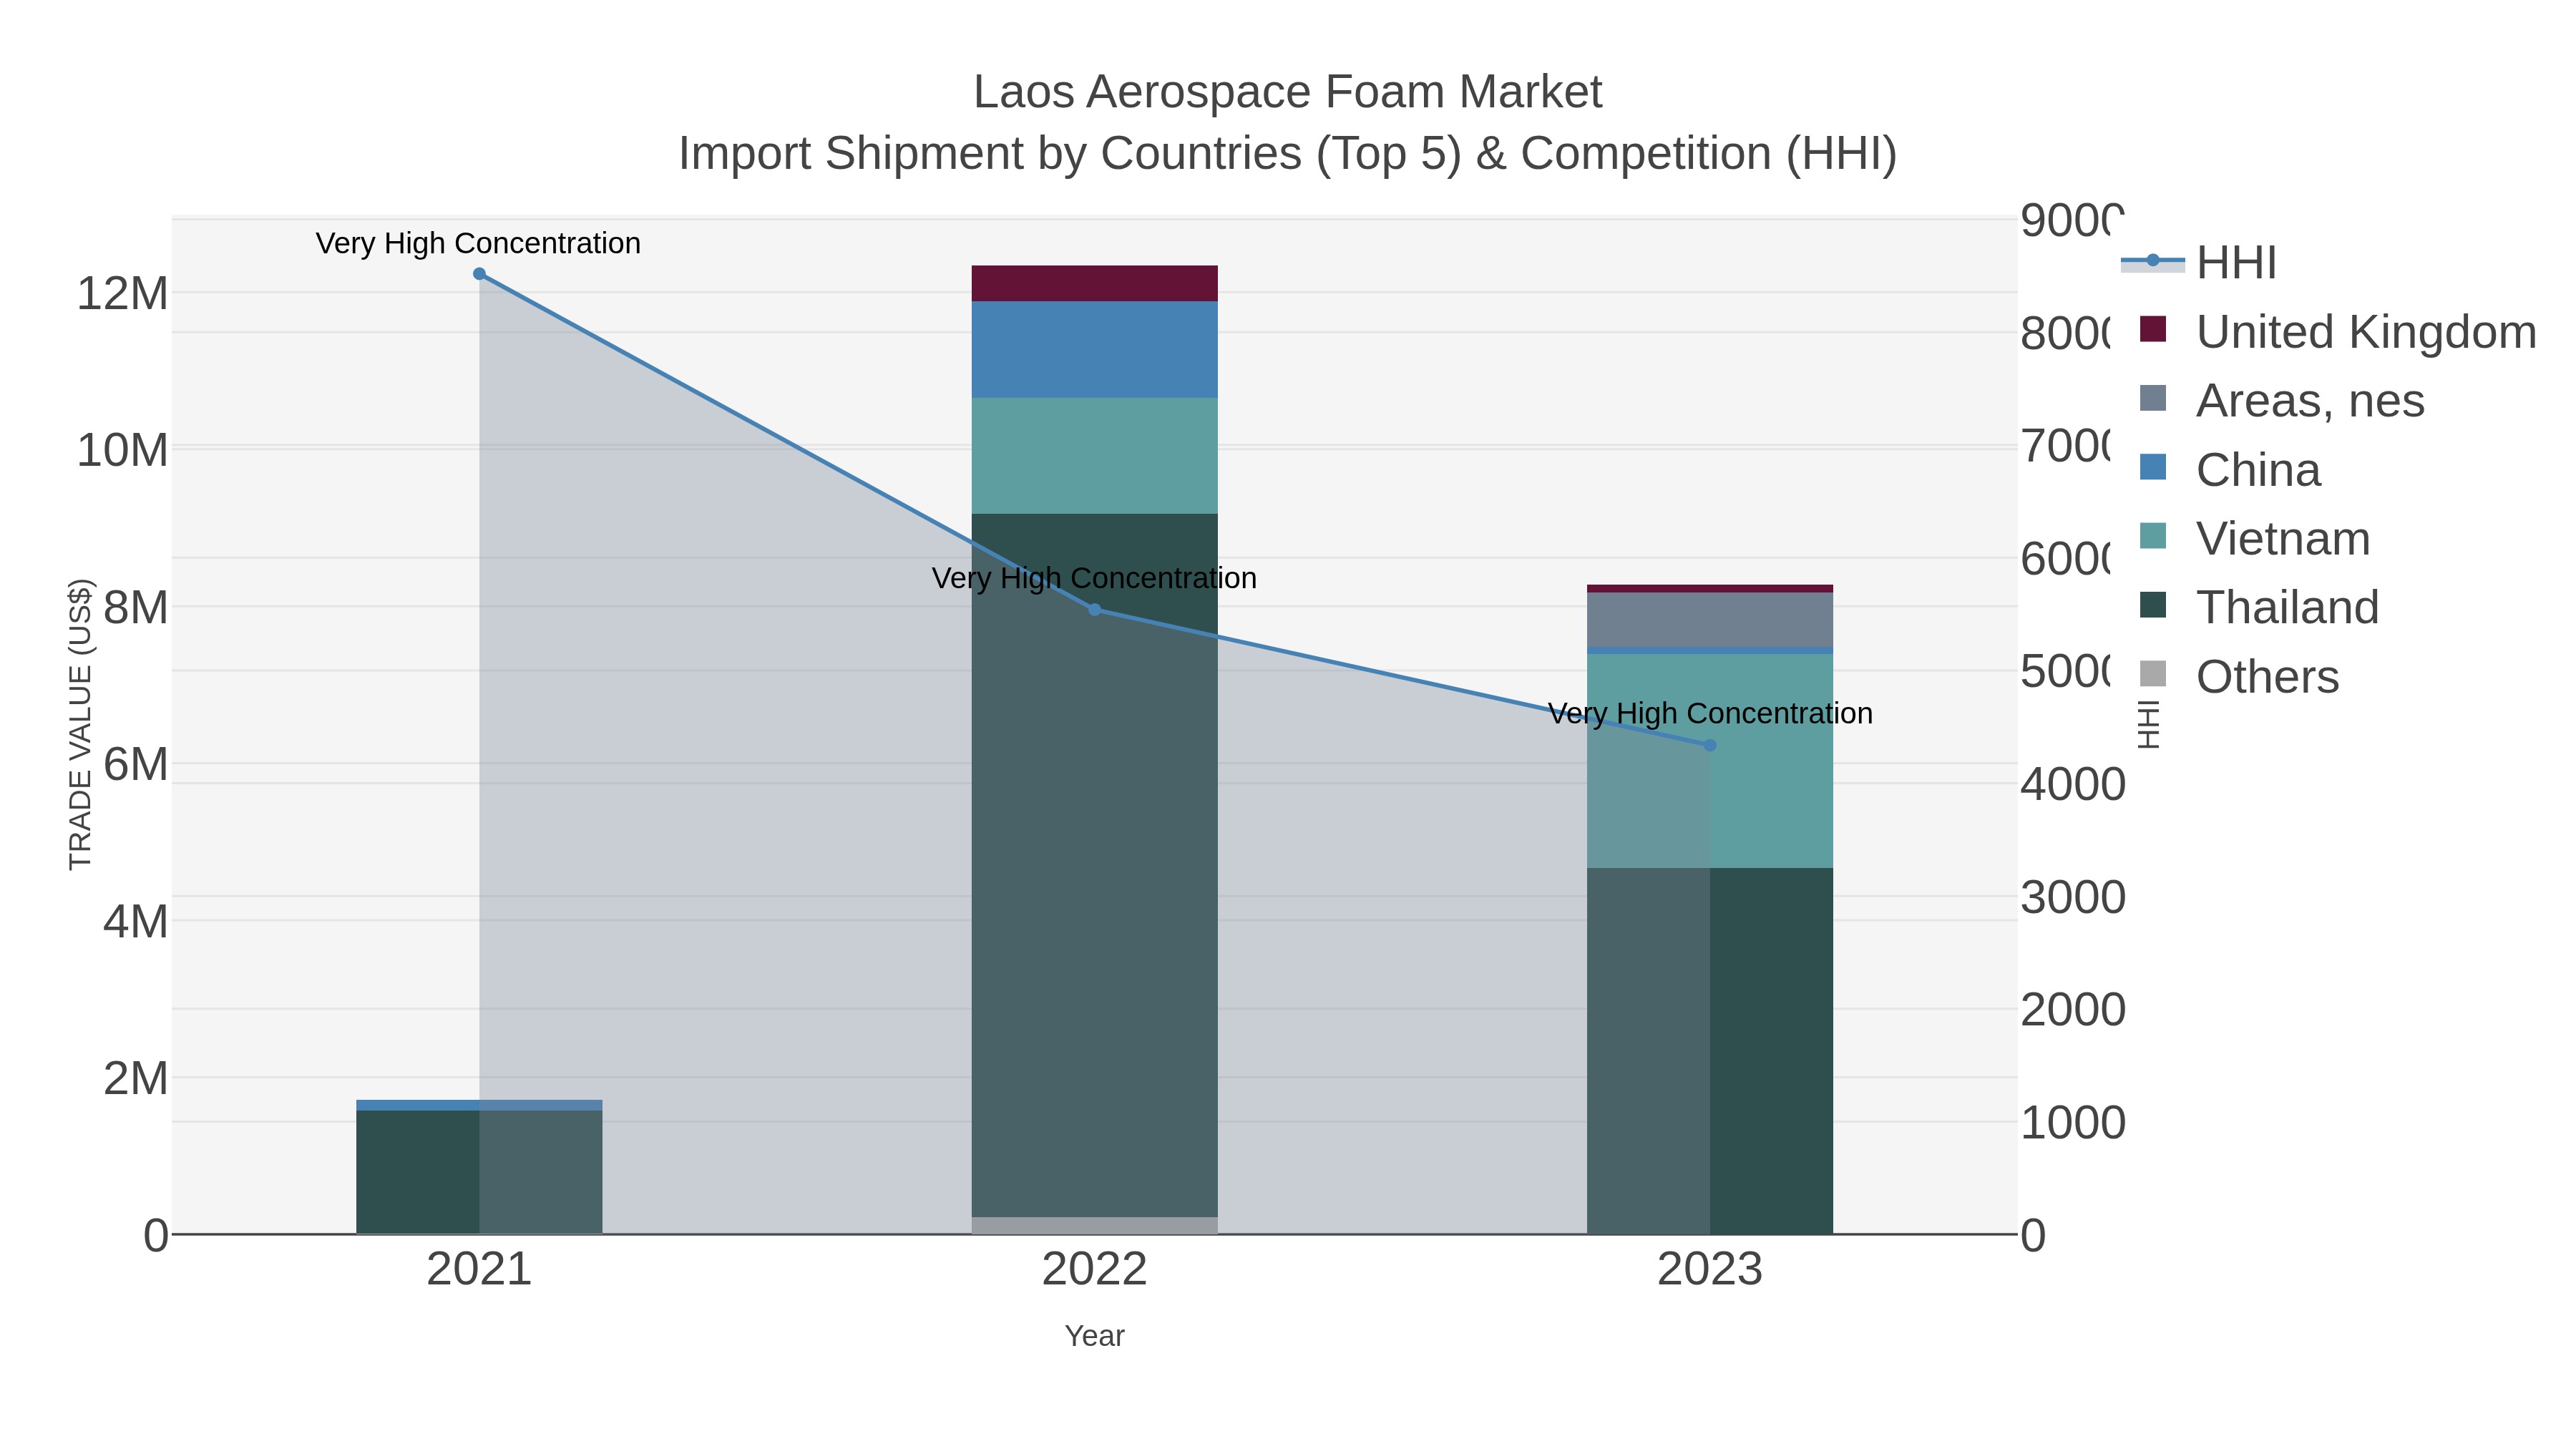This screenshot has height=1449, width=2576.
Task: Select the 2021 HHI data point
Action: 479,274
